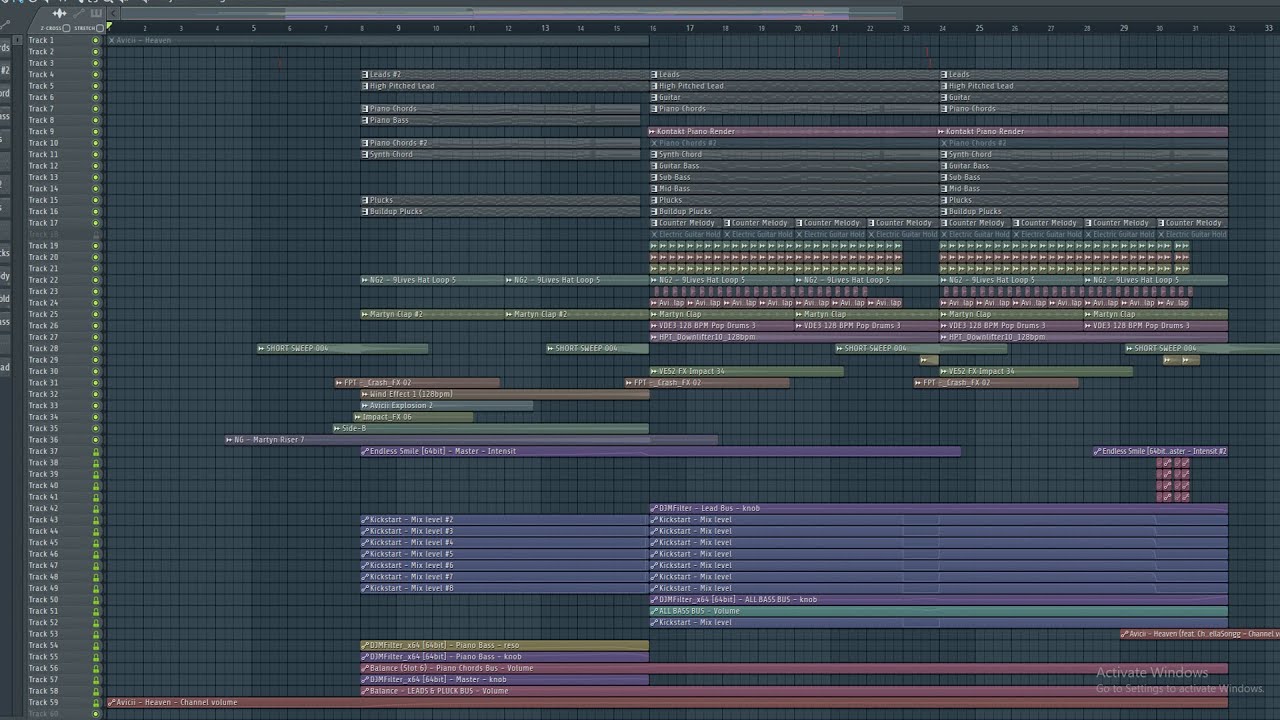This screenshot has height=720, width=1280.
Task: Click the horizontal scrollbar overview at the top
Action: coord(511,13)
